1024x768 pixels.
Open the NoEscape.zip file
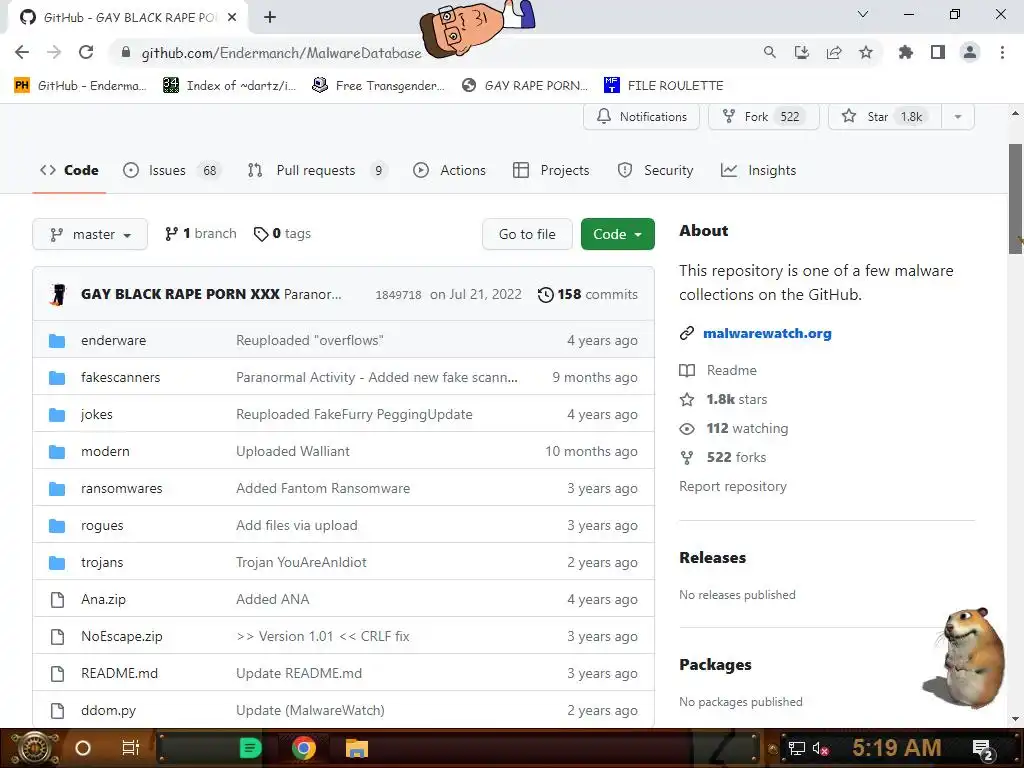(x=121, y=637)
